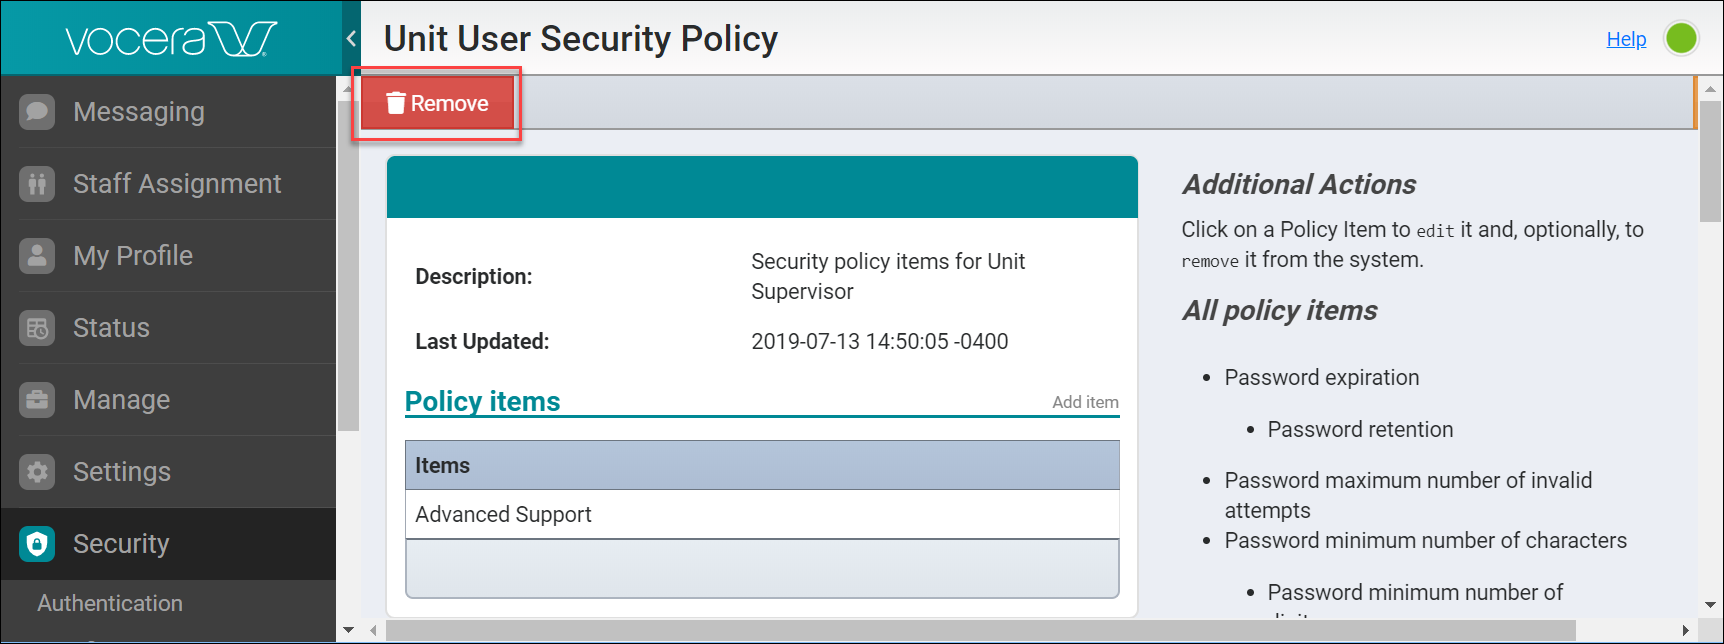Collapse the sidebar with the chevron arrow
The height and width of the screenshot is (644, 1724).
(351, 39)
